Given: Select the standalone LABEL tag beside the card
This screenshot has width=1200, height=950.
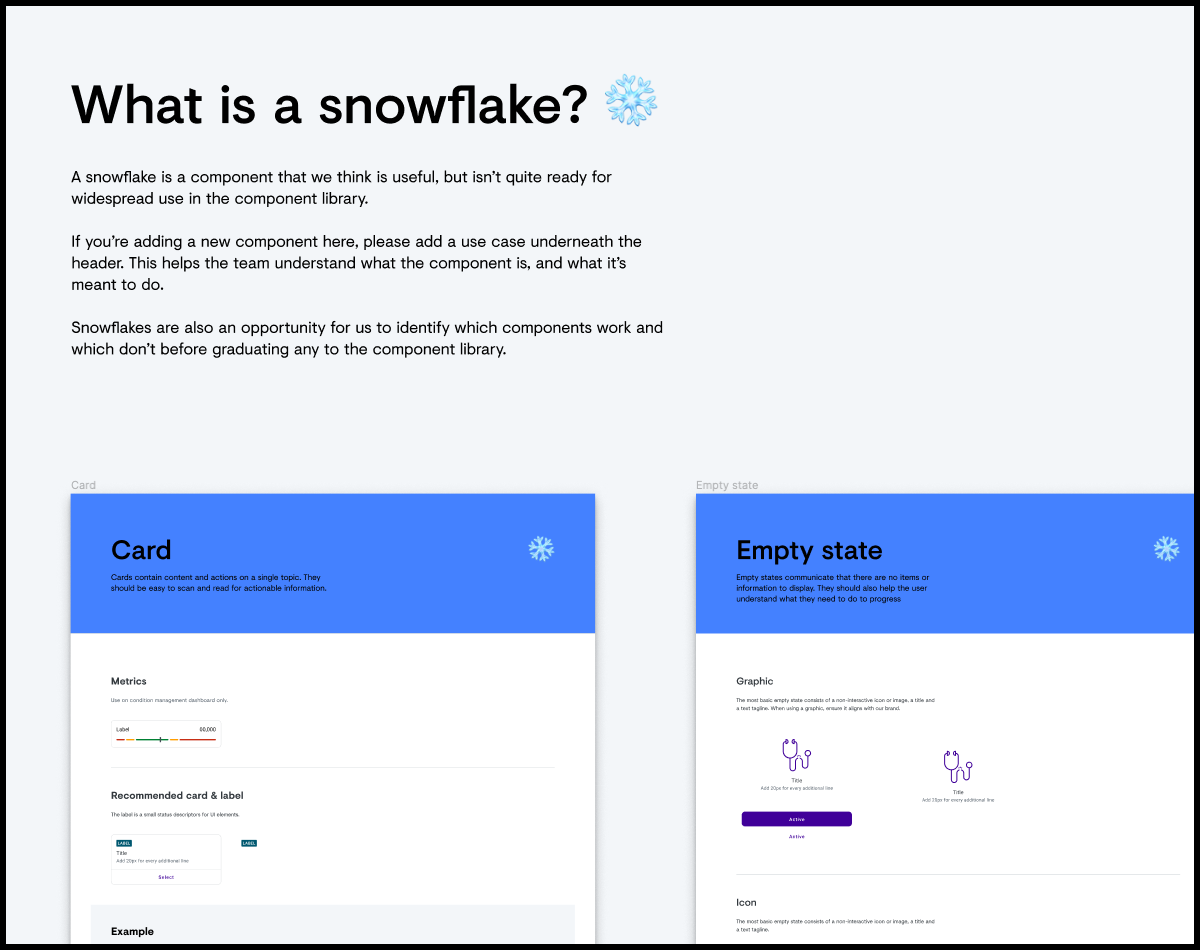Looking at the screenshot, I should click(x=249, y=843).
